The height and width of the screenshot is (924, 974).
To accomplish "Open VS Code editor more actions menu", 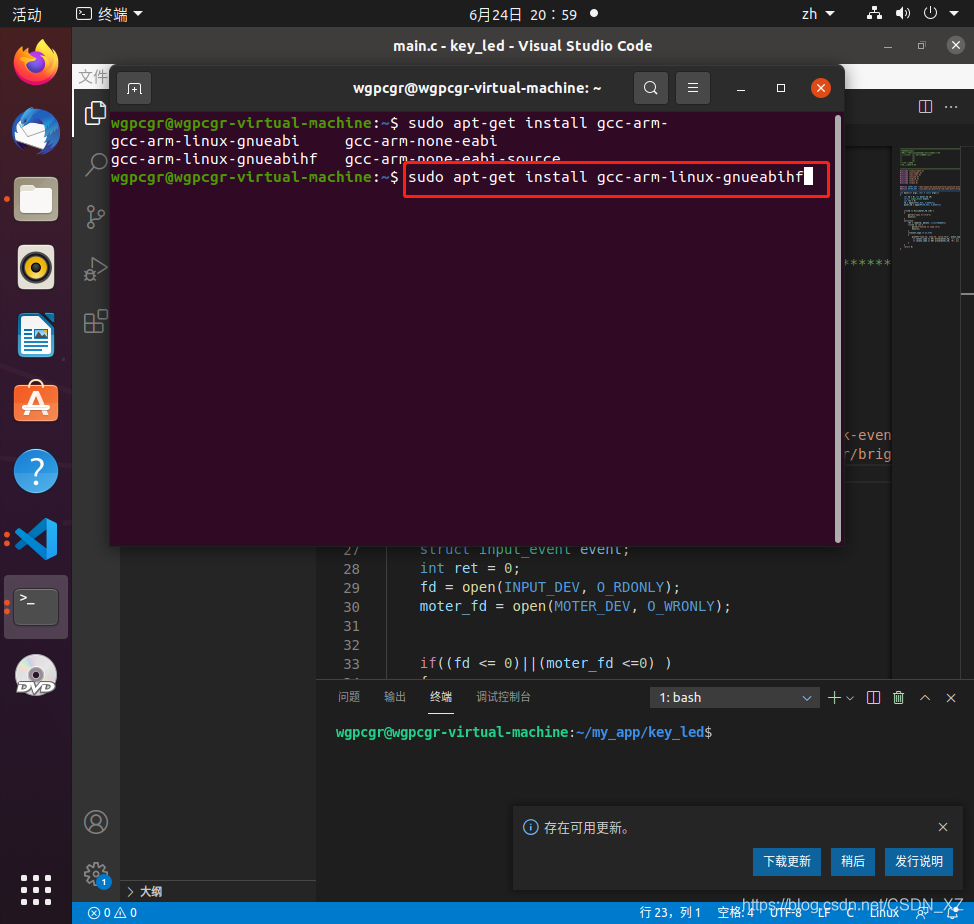I will 951,107.
